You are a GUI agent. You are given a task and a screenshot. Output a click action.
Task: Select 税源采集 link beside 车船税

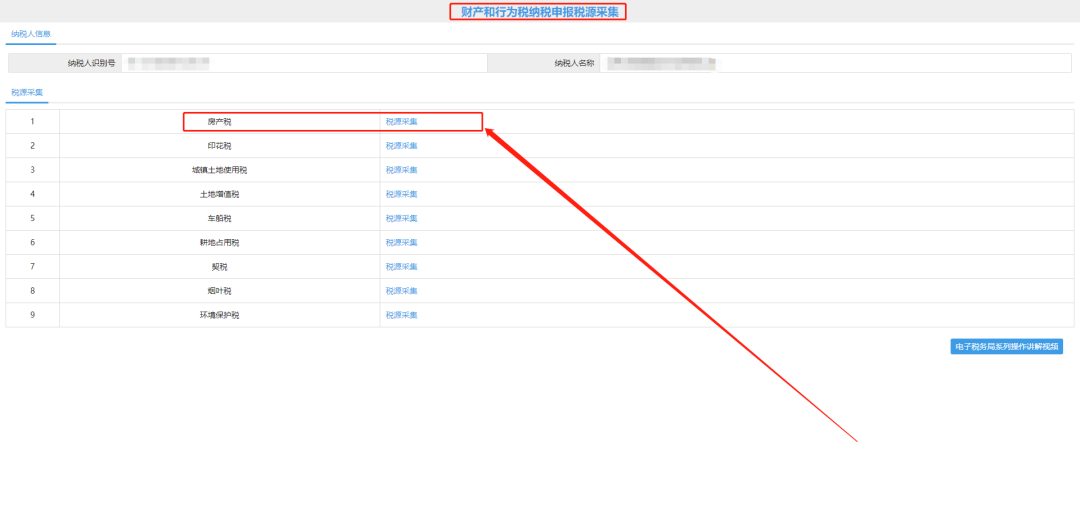pyautogui.click(x=401, y=218)
